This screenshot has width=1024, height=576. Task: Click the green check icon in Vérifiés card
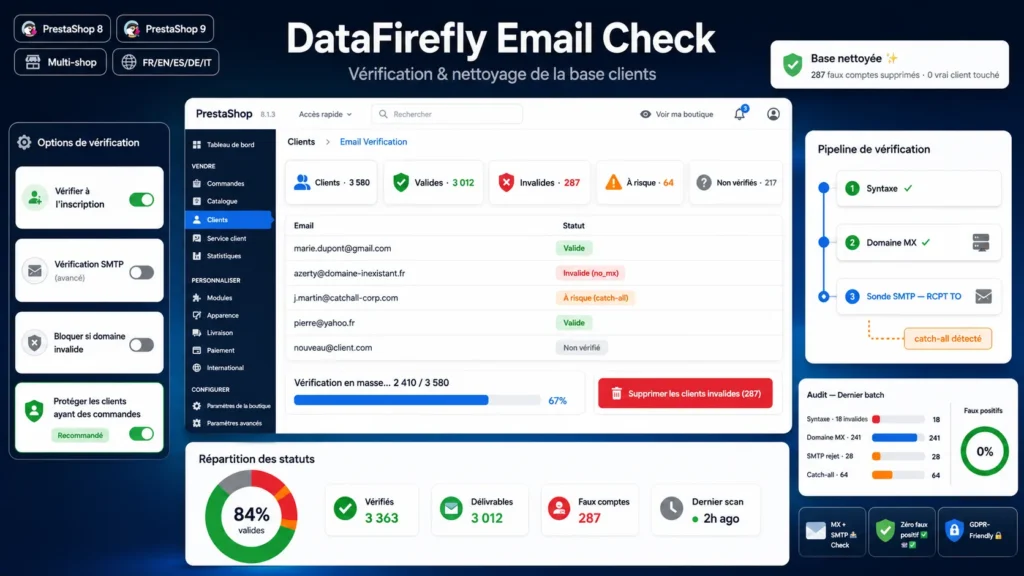click(x=345, y=509)
